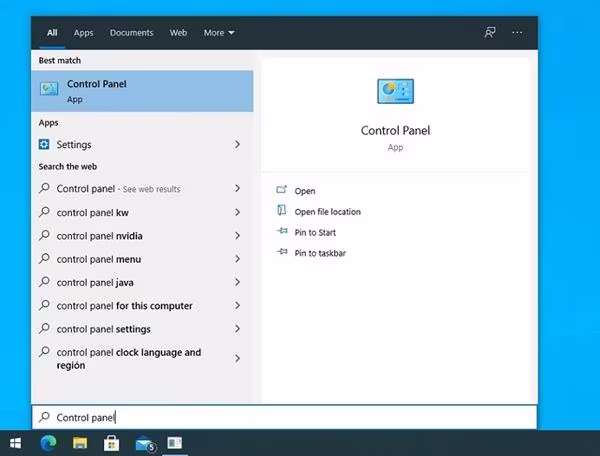600x456 pixels.
Task: Click the search icon beside 'control panel menu'
Action: (44, 258)
